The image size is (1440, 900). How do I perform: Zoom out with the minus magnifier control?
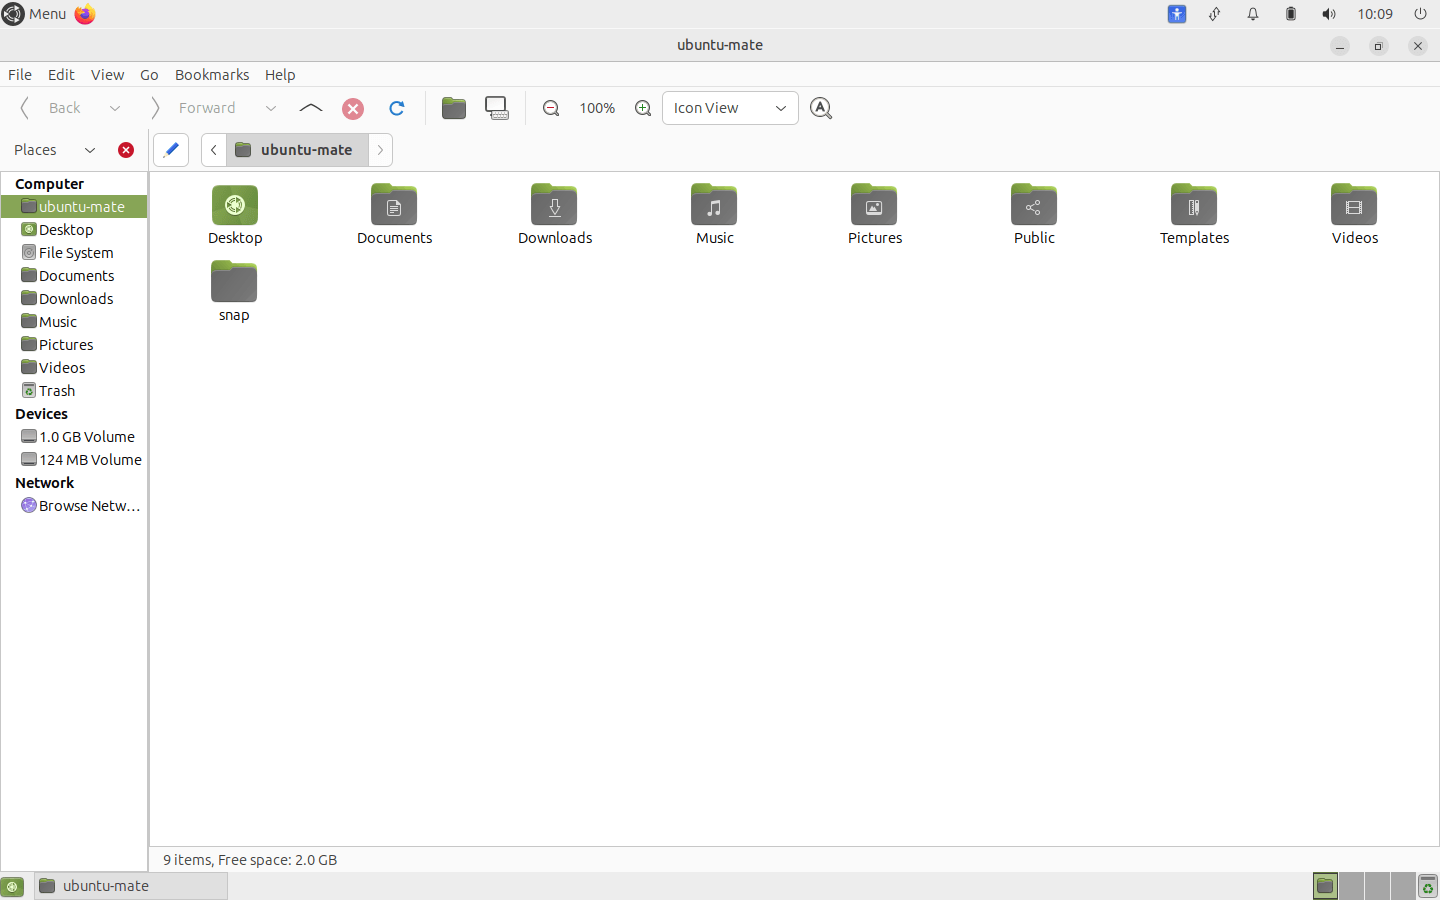[x=551, y=107]
